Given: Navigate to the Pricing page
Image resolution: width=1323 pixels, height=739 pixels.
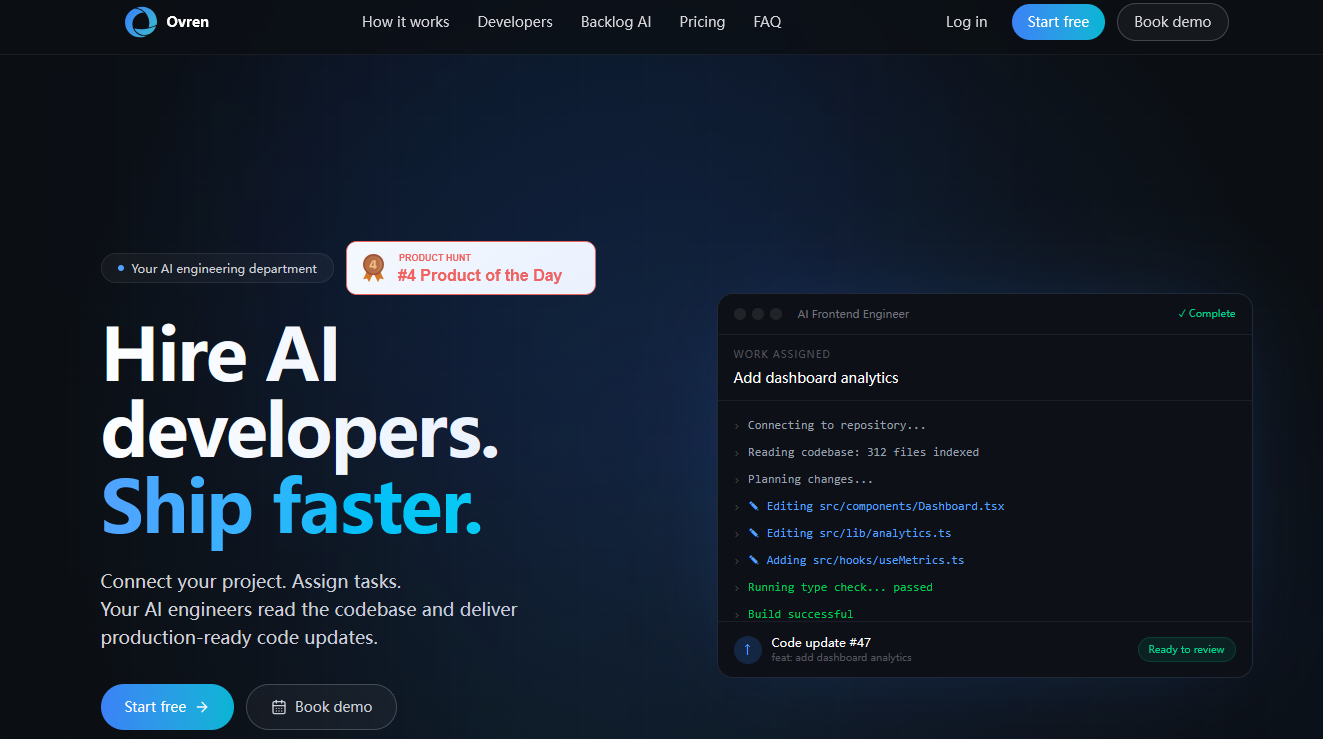Looking at the screenshot, I should pyautogui.click(x=702, y=22).
